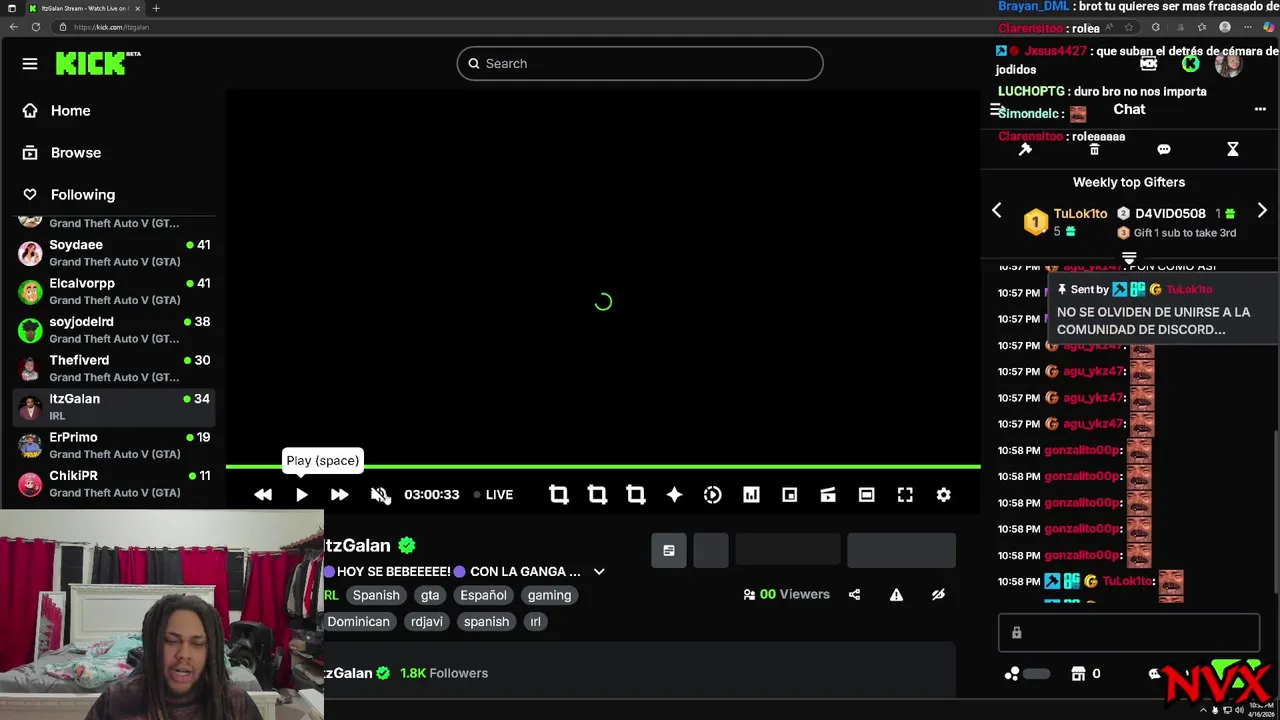Open soyjodelrd channel in sidebar
This screenshot has width=1280, height=720.
(114, 330)
